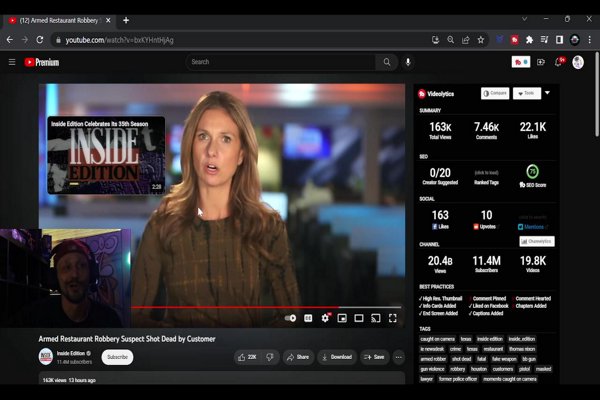Open the Inside Edition 35th Season info card
This screenshot has width=600, height=400.
[x=106, y=155]
